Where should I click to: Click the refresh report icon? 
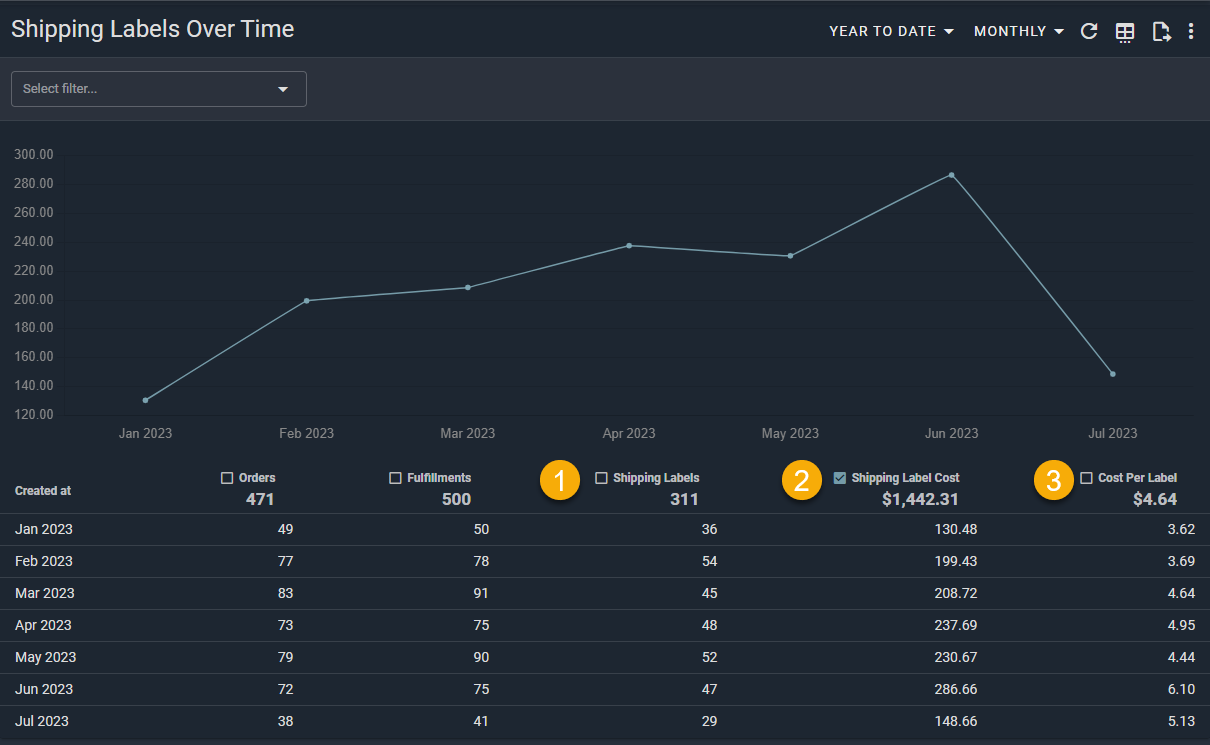(1089, 31)
